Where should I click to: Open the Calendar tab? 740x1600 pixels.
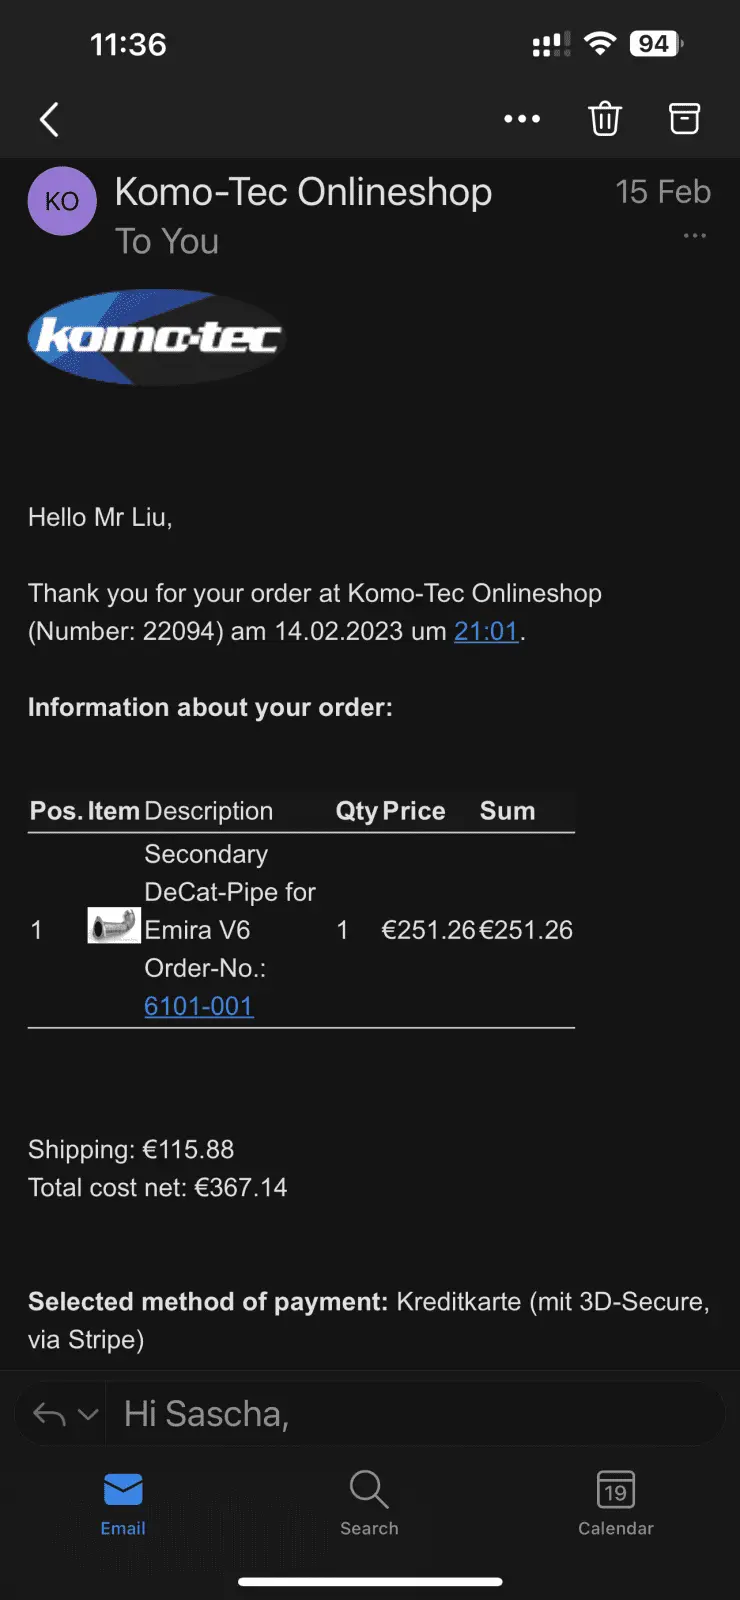(615, 1503)
